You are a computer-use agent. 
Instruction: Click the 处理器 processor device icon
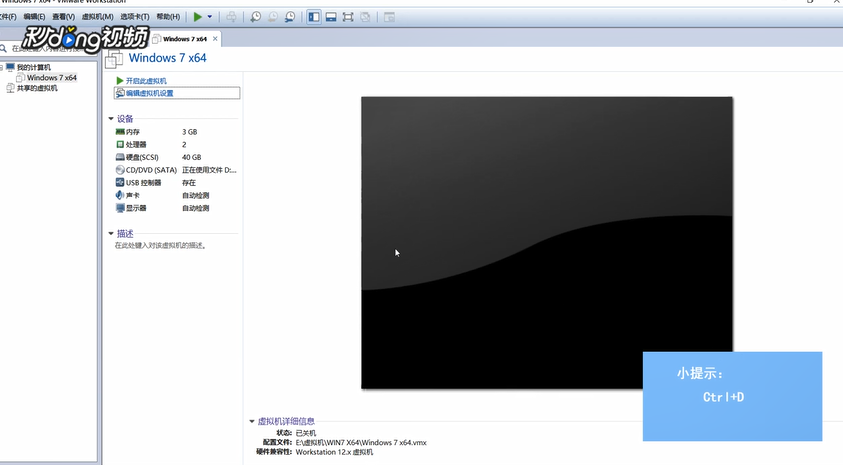(120, 145)
